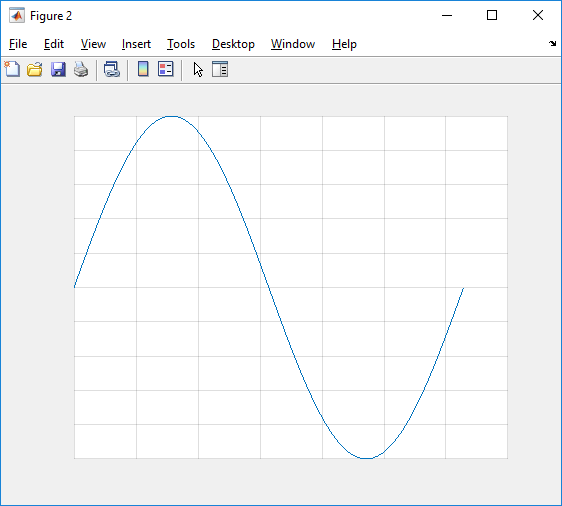The height and width of the screenshot is (506, 562).
Task: Open the View menu
Action: point(93,44)
